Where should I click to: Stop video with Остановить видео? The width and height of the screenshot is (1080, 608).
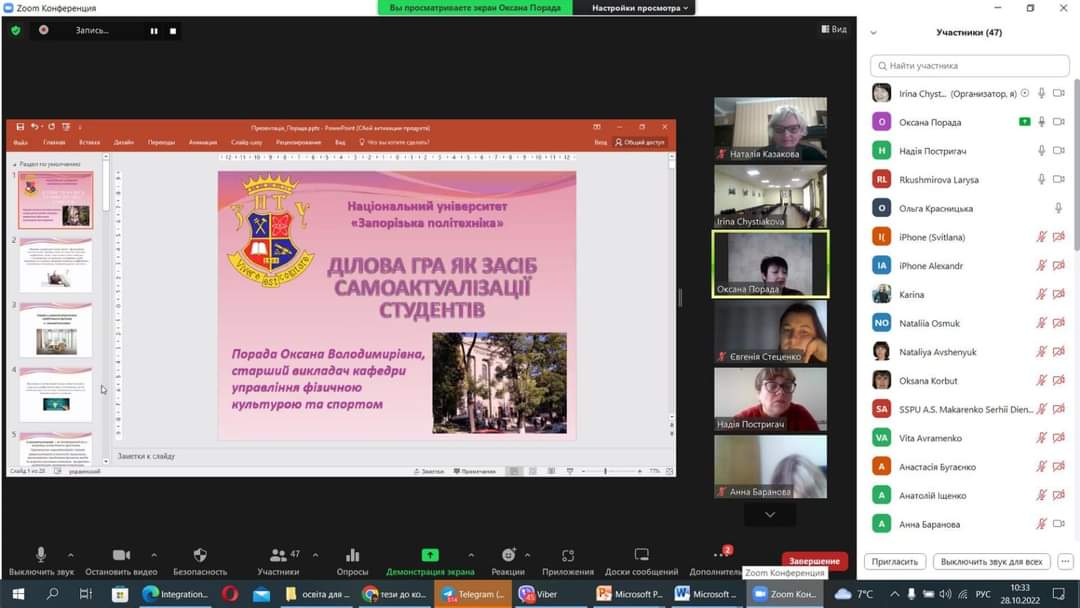(121, 555)
